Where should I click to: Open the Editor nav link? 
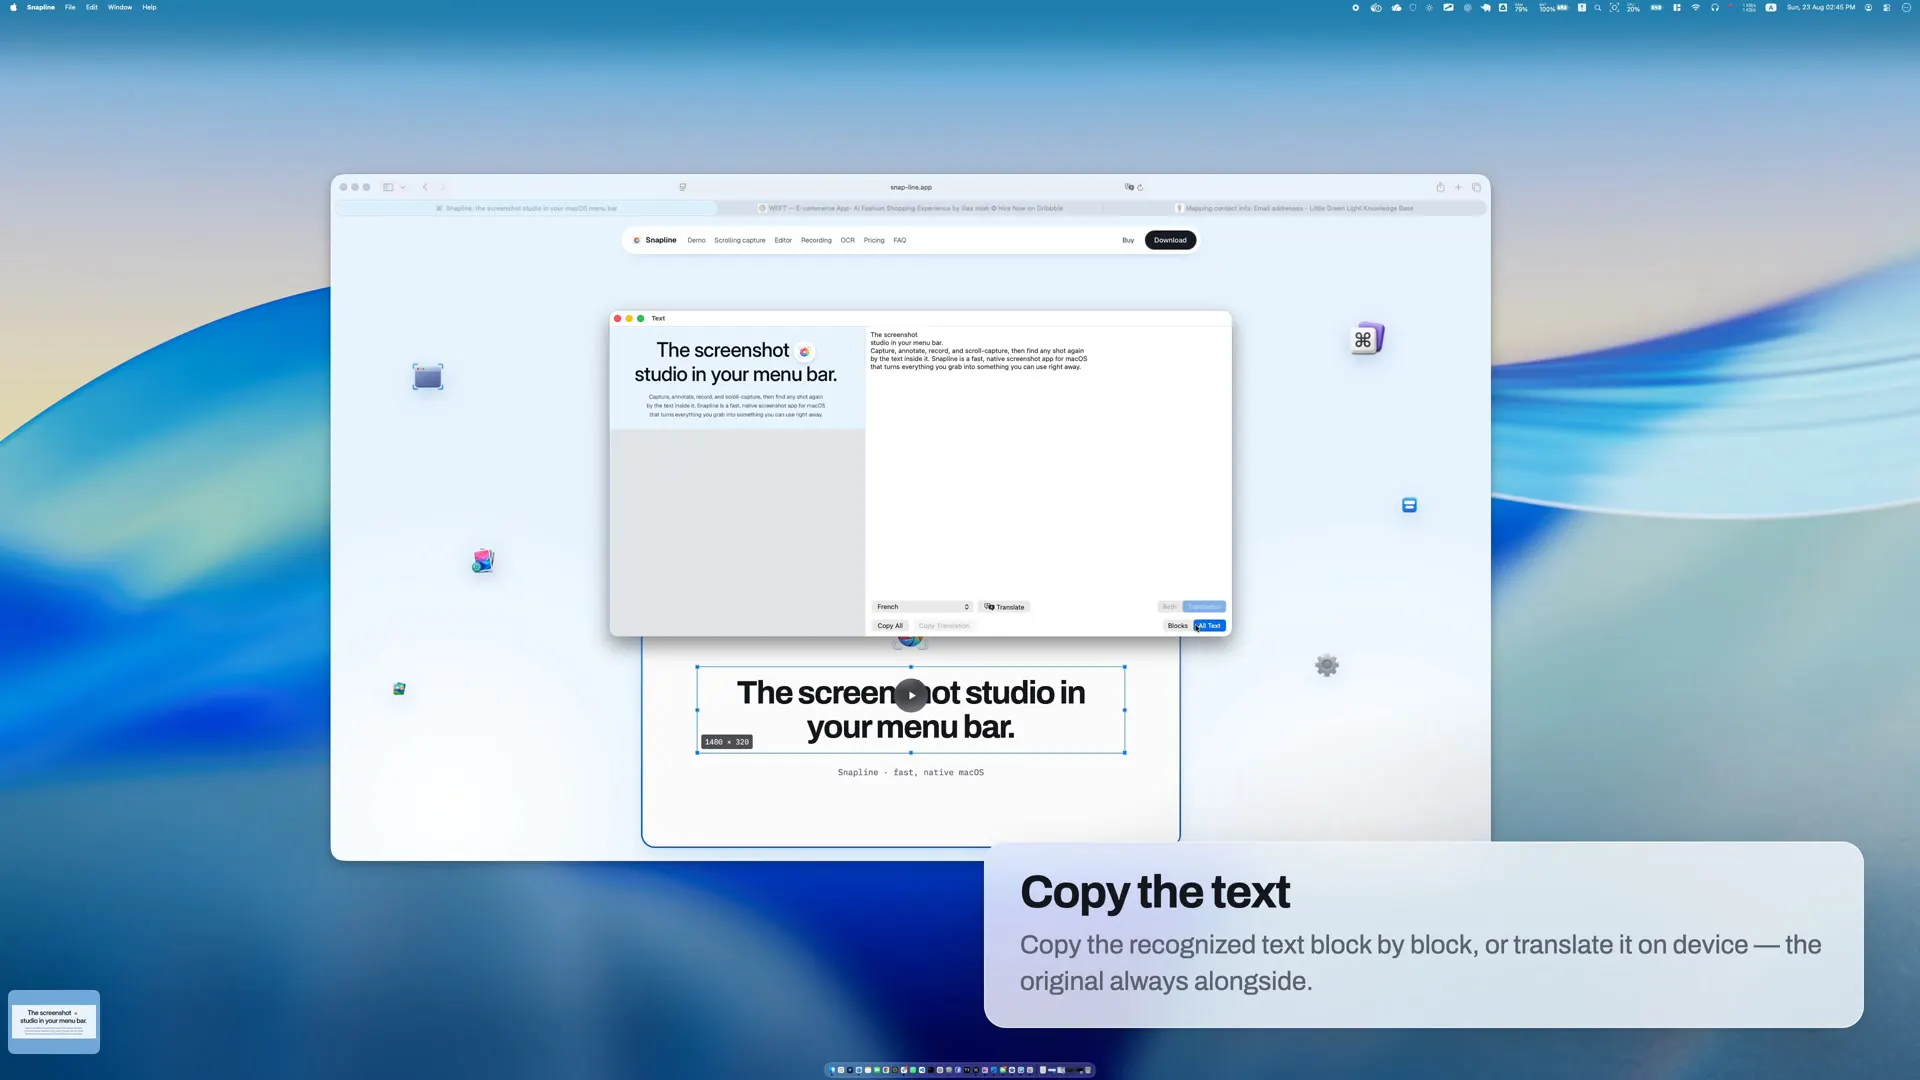point(783,240)
